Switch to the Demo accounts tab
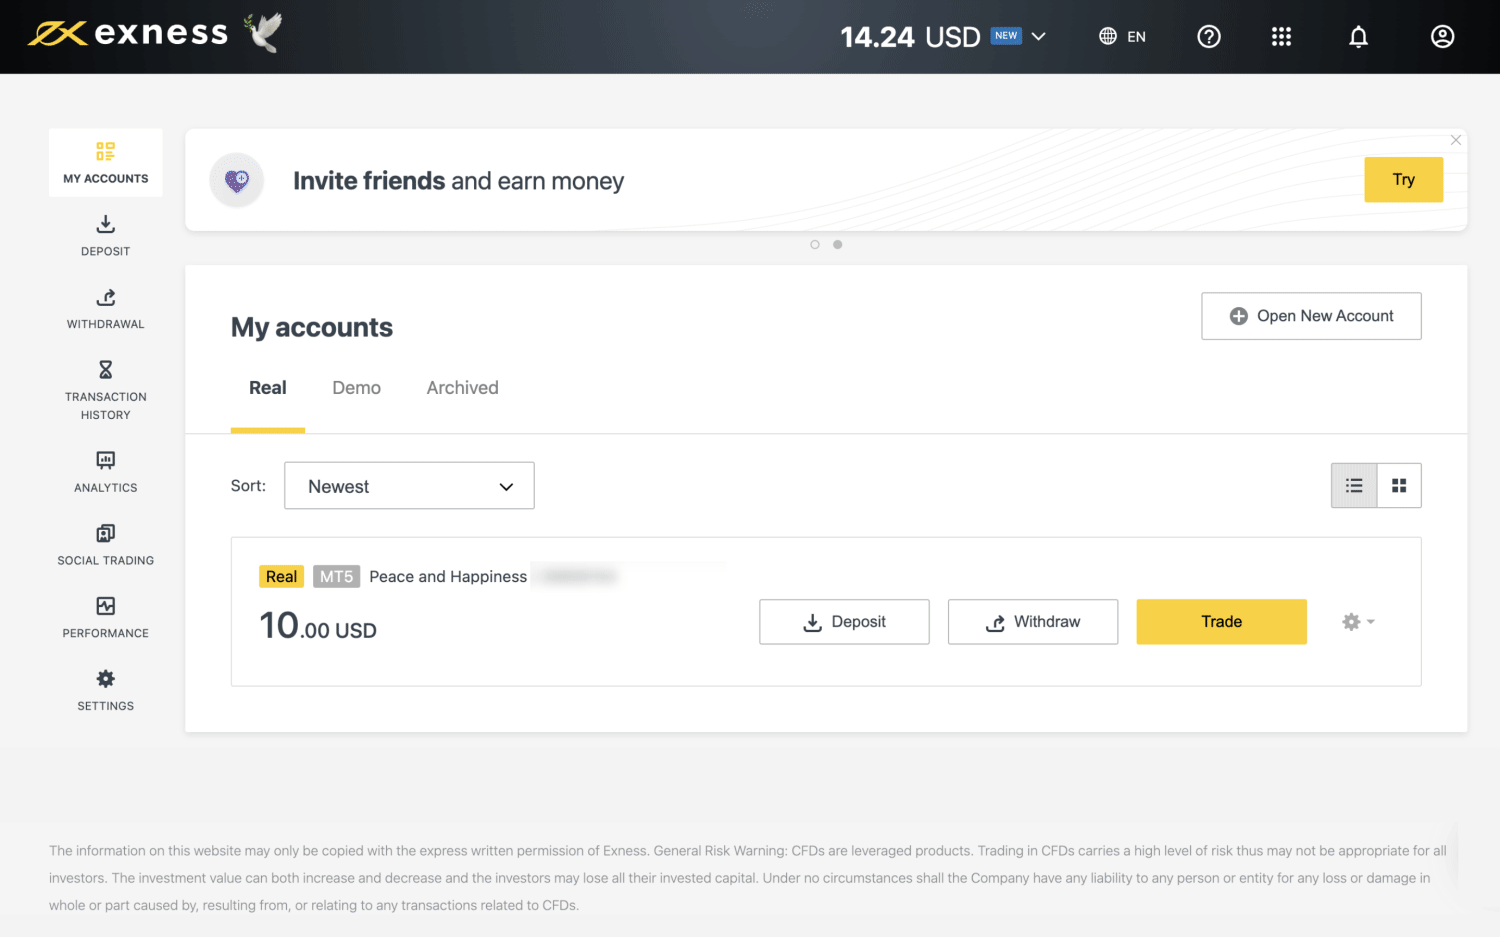Image resolution: width=1500 pixels, height=937 pixels. (356, 388)
